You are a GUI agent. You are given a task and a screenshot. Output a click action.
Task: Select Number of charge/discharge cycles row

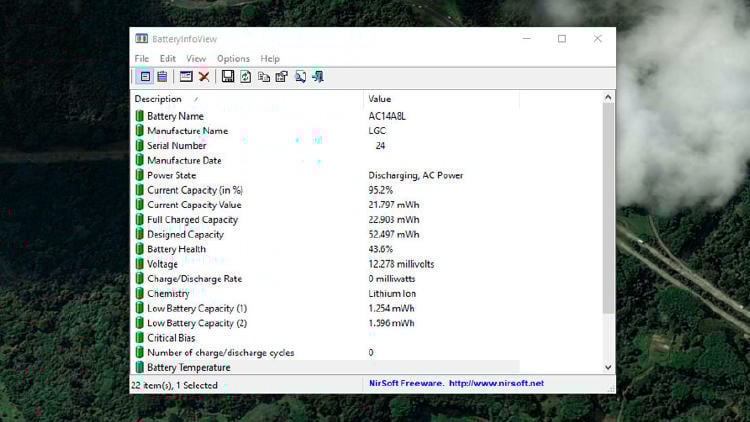325,353
